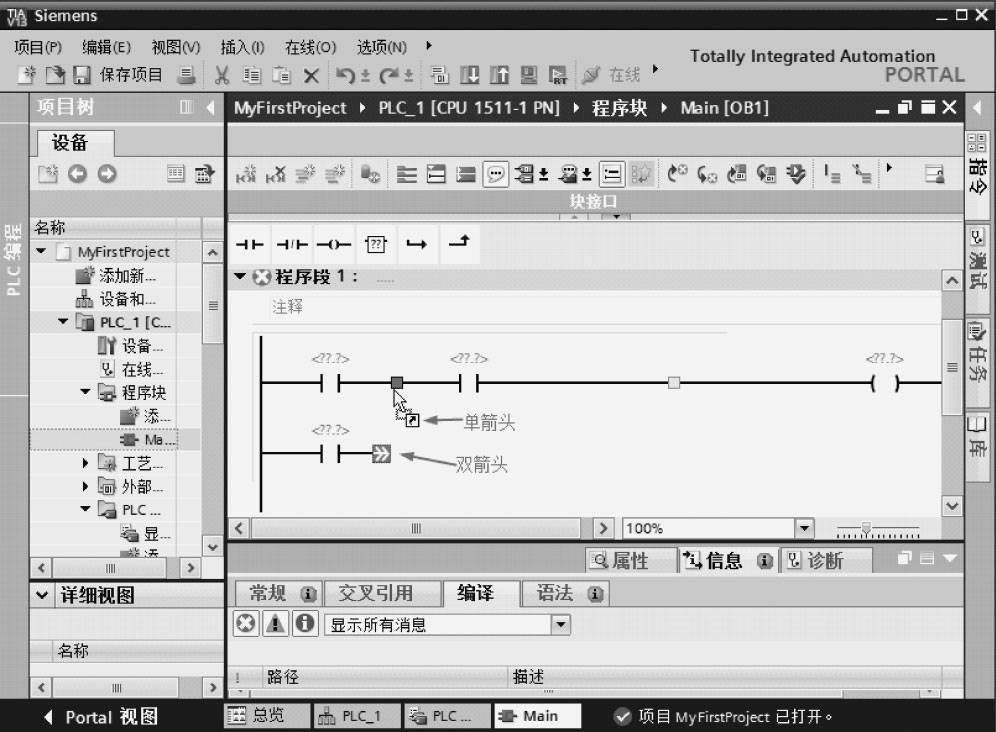Click the Start runtime (RT) icon
The width and height of the screenshot is (996, 732).
(558, 76)
